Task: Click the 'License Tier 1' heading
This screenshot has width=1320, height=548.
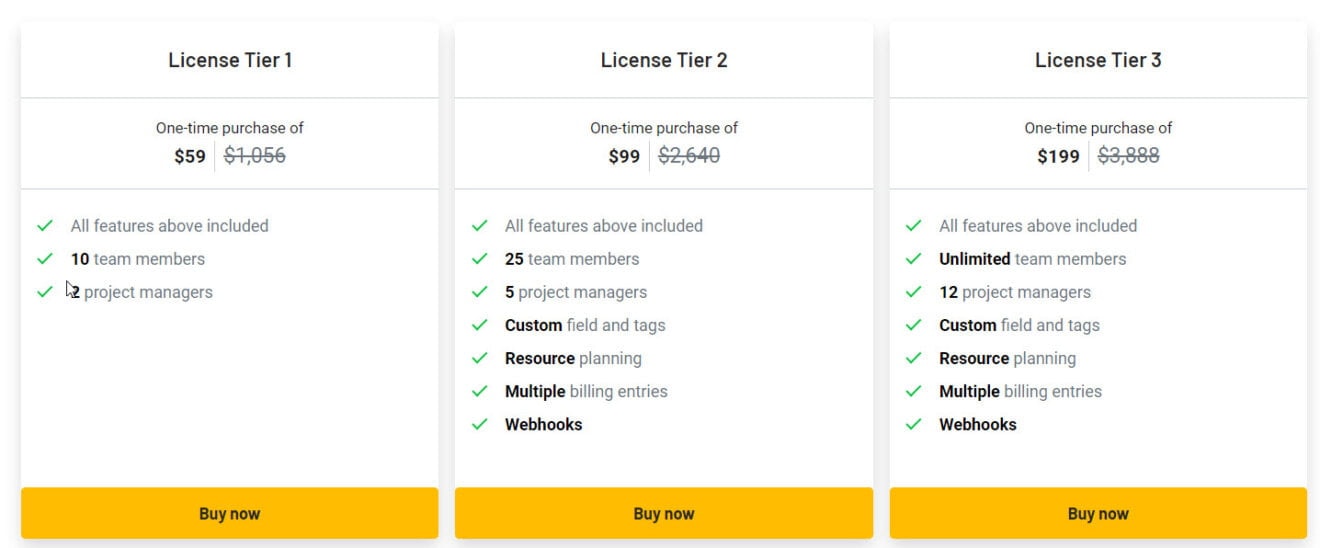Action: click(x=230, y=60)
